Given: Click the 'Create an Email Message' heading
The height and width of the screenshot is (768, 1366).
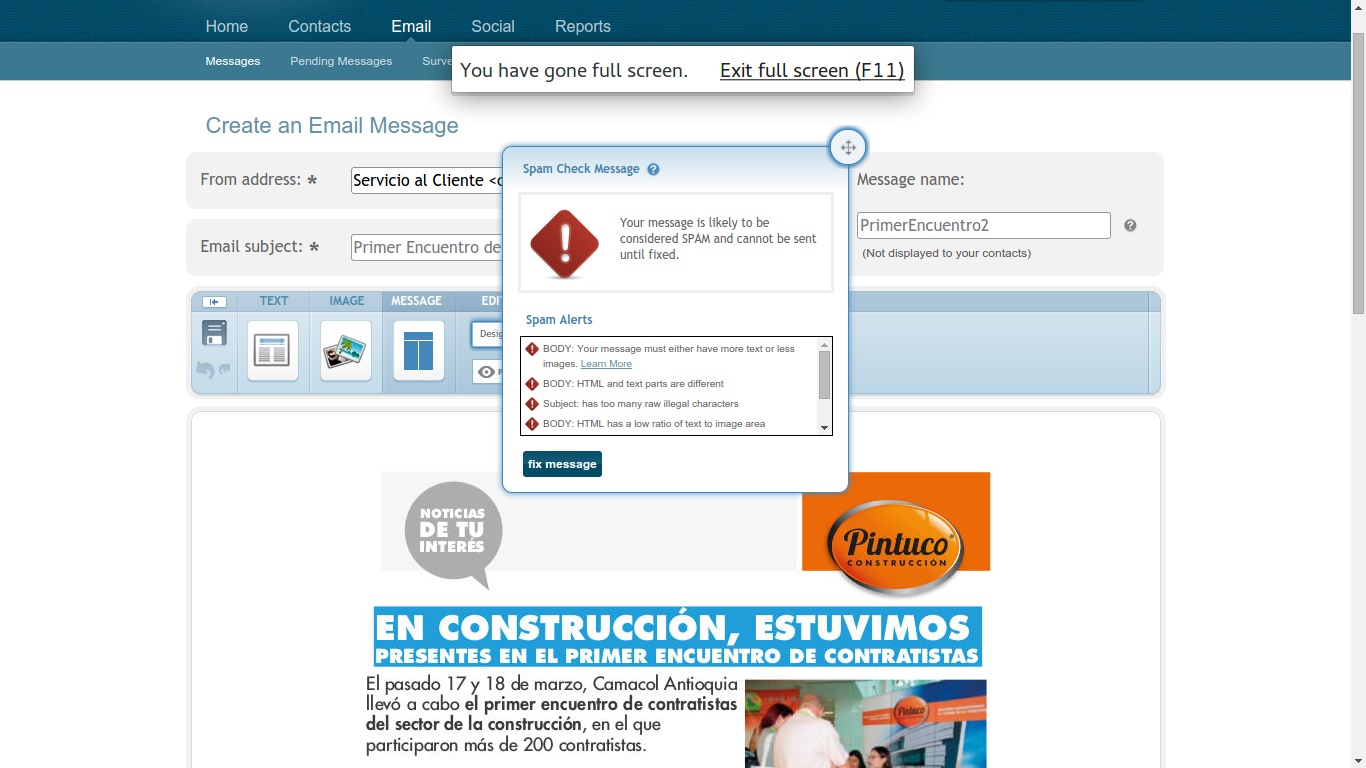Looking at the screenshot, I should tap(332, 126).
